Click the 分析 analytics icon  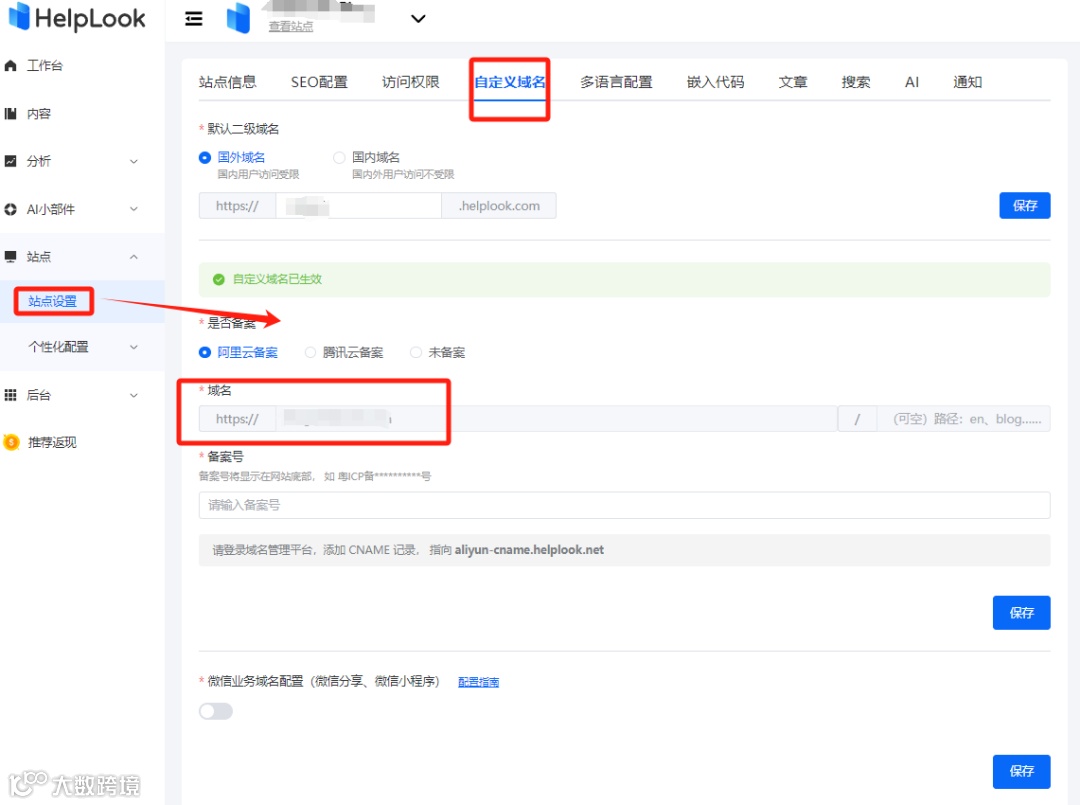click(x=12, y=160)
